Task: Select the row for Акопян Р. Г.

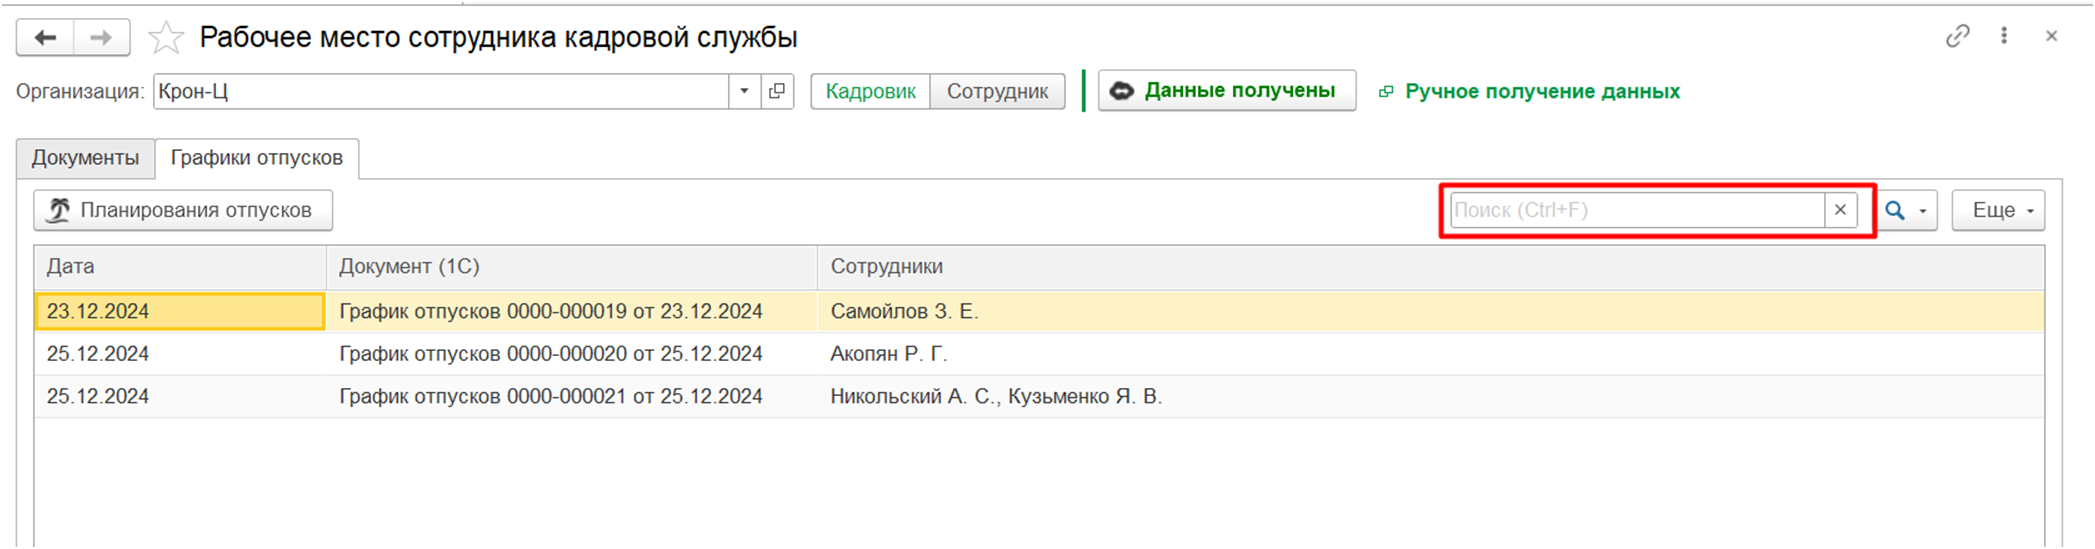Action: (1039, 354)
